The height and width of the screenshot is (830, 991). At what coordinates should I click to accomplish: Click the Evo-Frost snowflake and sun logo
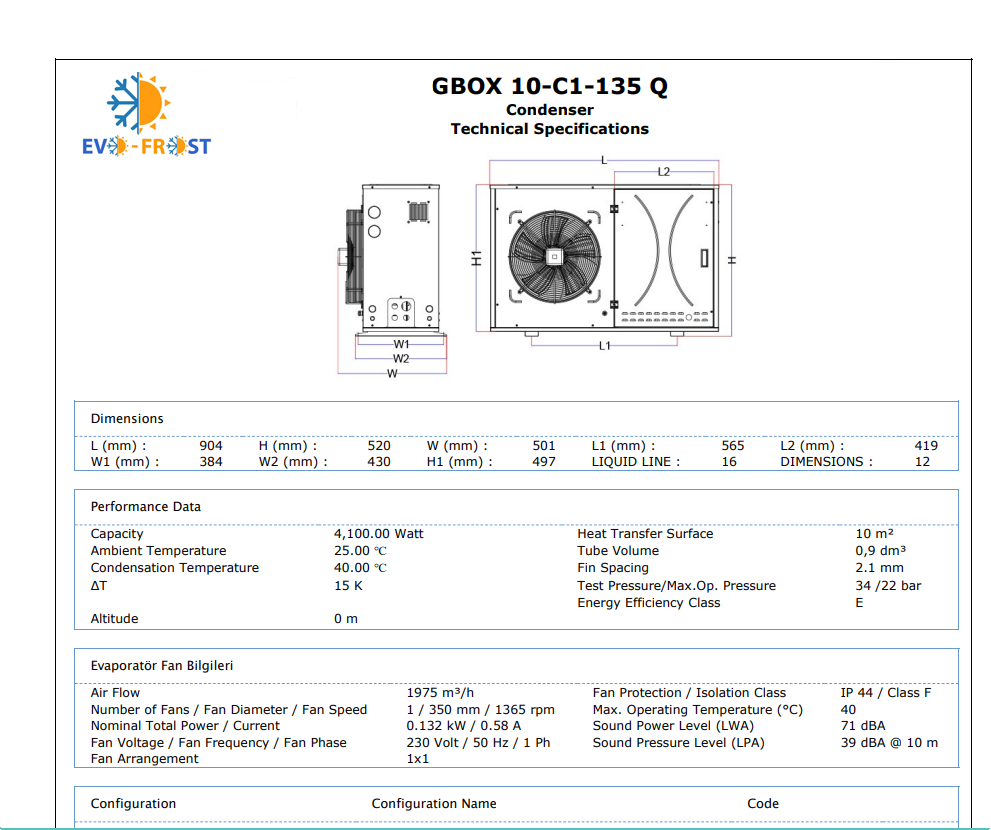[146, 114]
